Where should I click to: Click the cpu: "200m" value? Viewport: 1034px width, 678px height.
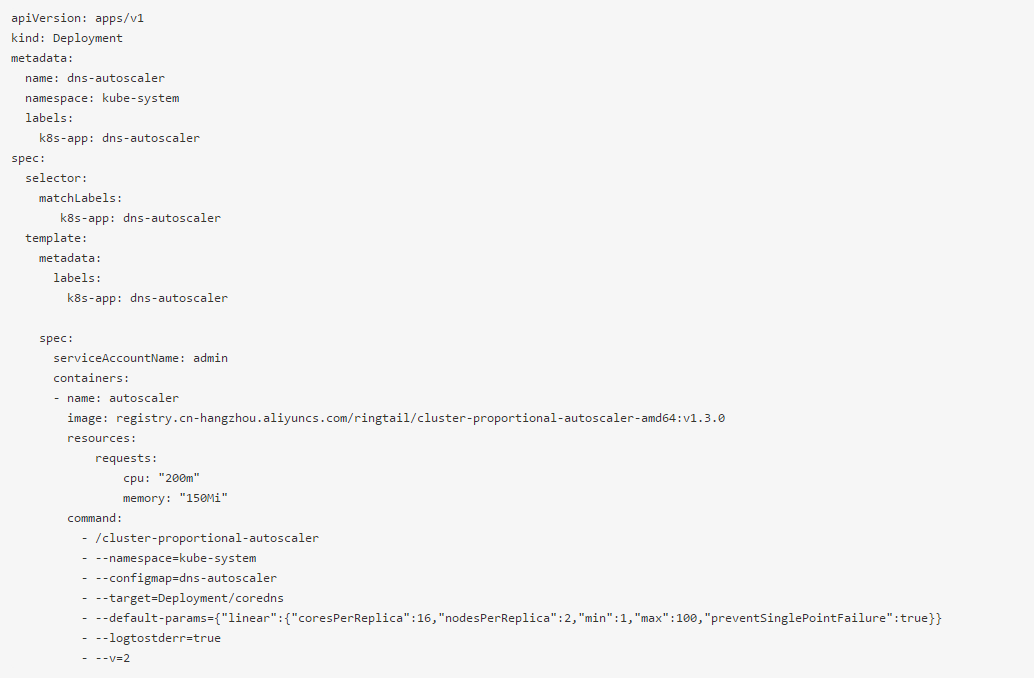(179, 478)
